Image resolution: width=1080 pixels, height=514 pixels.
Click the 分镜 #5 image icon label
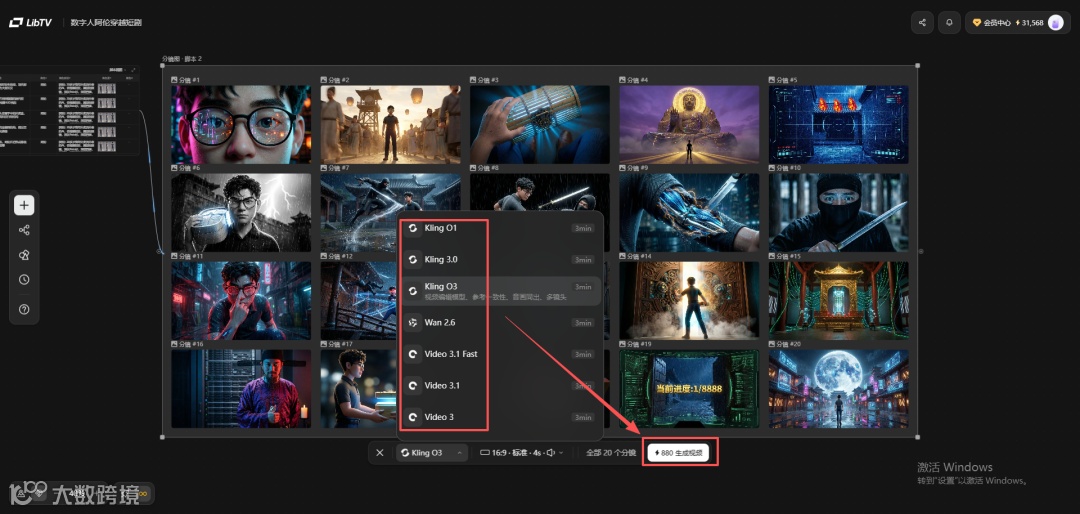tap(784, 80)
